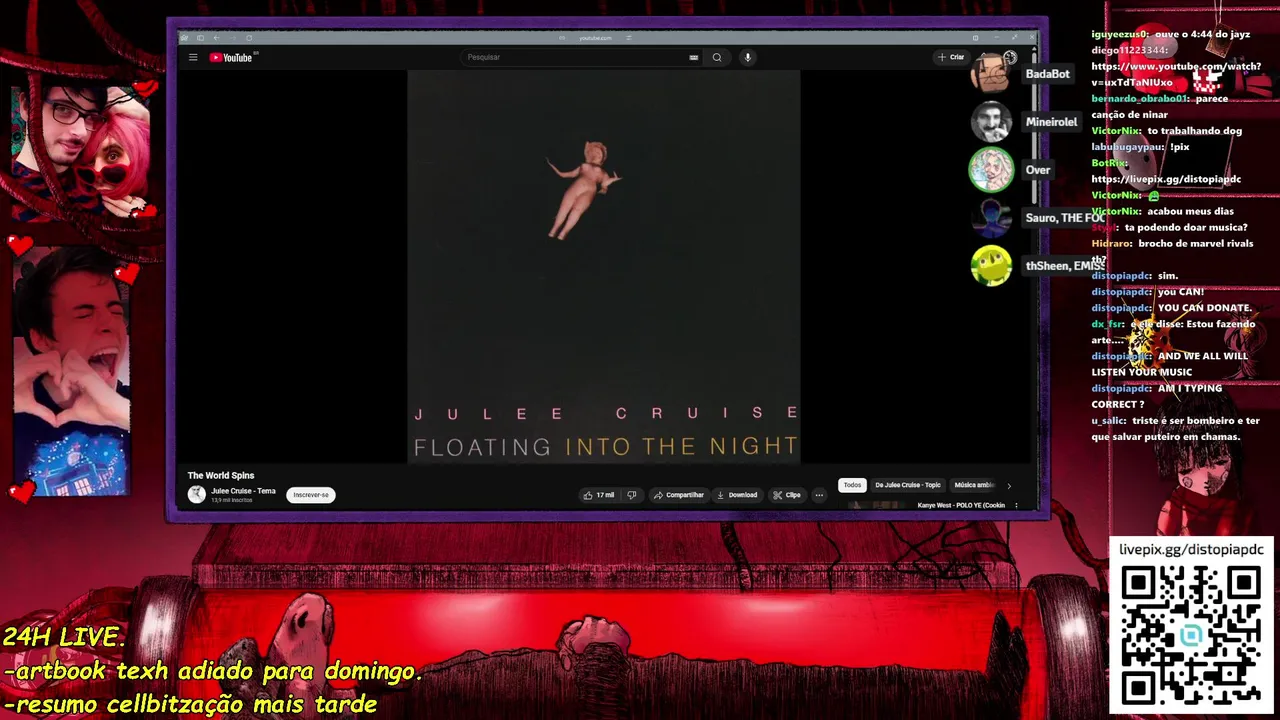1280x720 pixels.
Task: Open options for Kanye West POLO YE video
Action: pyautogui.click(x=1017, y=506)
